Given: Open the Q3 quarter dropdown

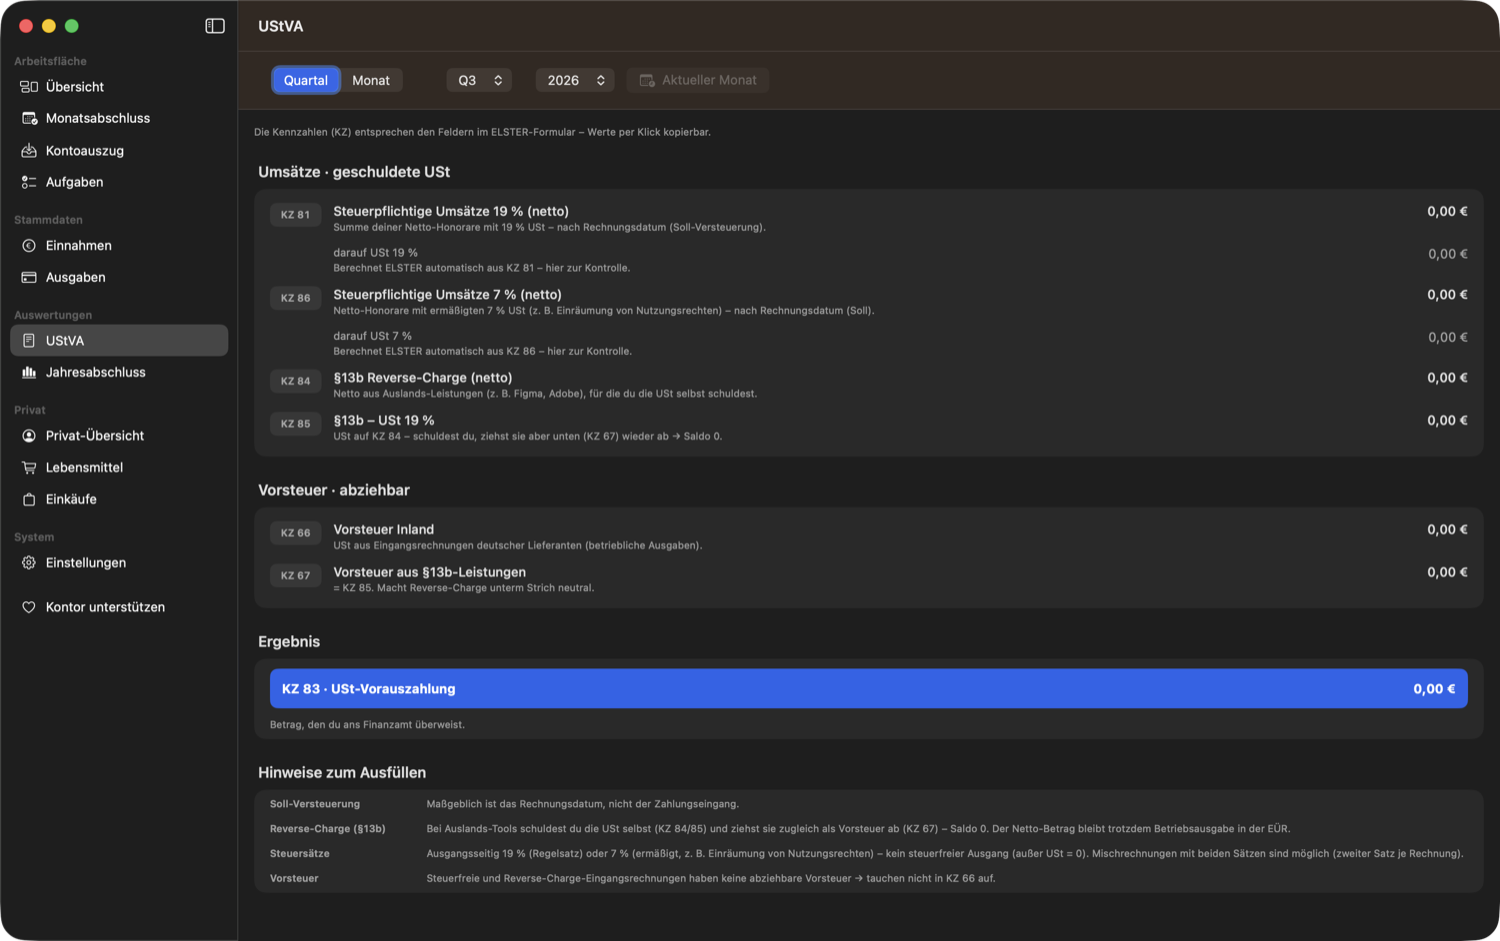Looking at the screenshot, I should click(x=479, y=80).
